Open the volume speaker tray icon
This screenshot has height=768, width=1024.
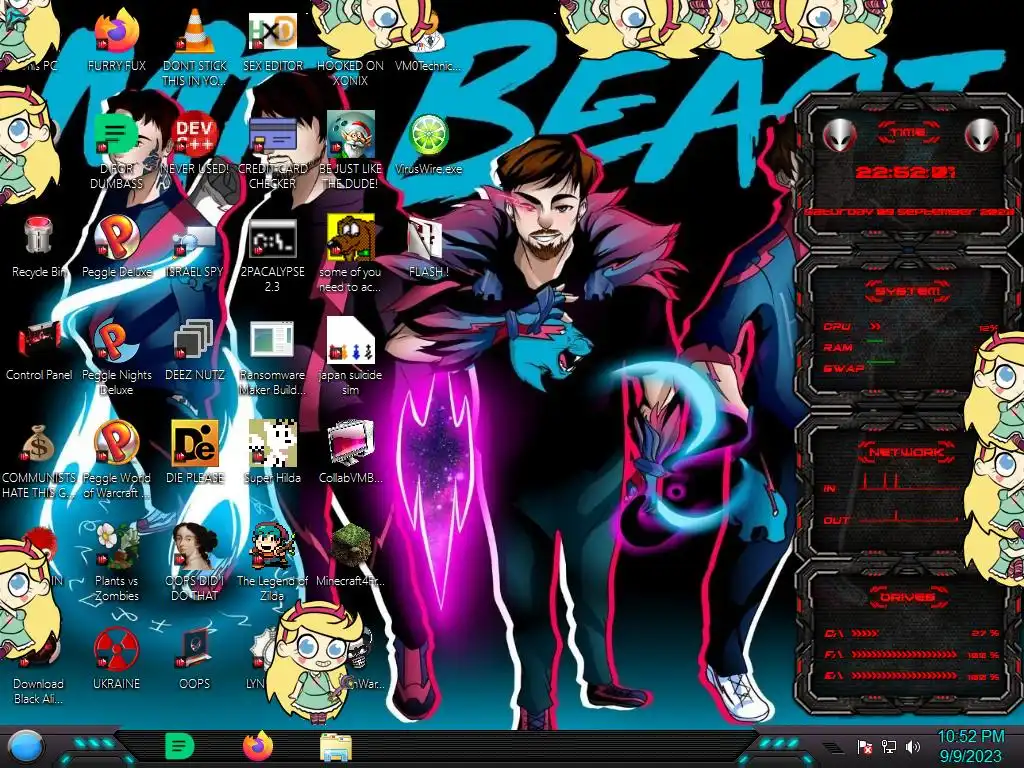[913, 746]
